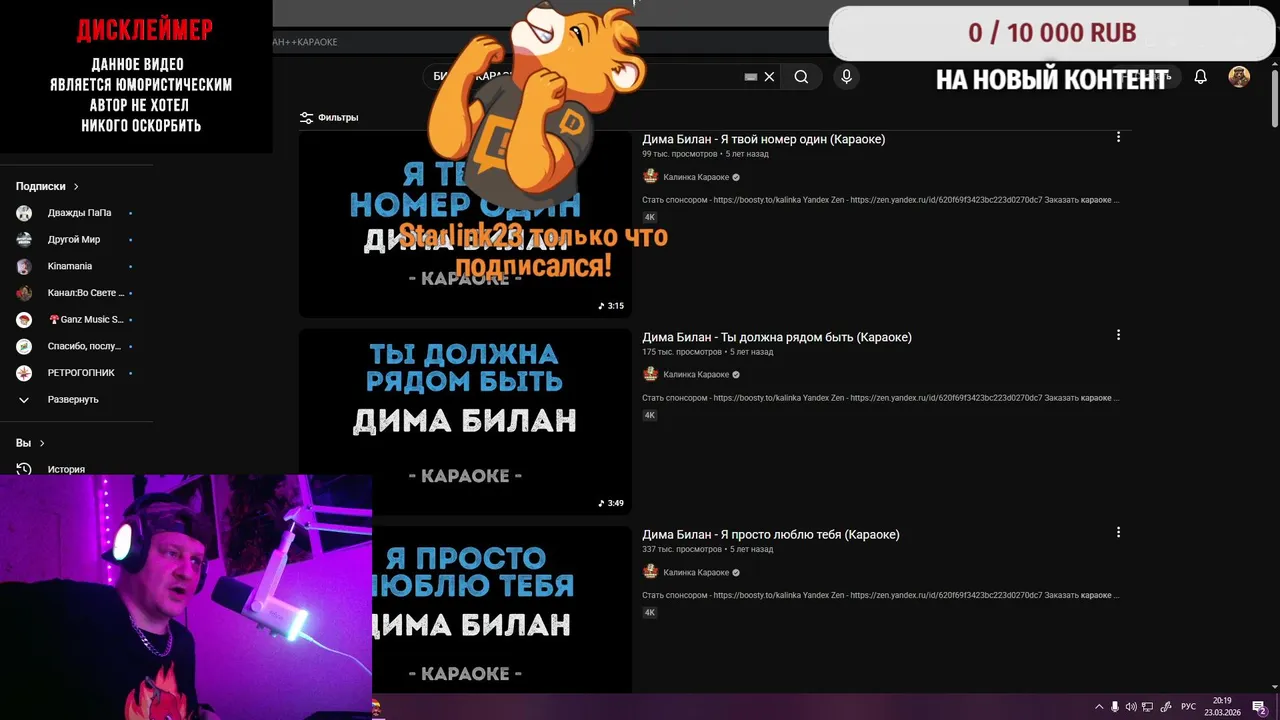Click '99 тыс. просмотров' view count text
The height and width of the screenshot is (720, 1280).
pos(680,154)
